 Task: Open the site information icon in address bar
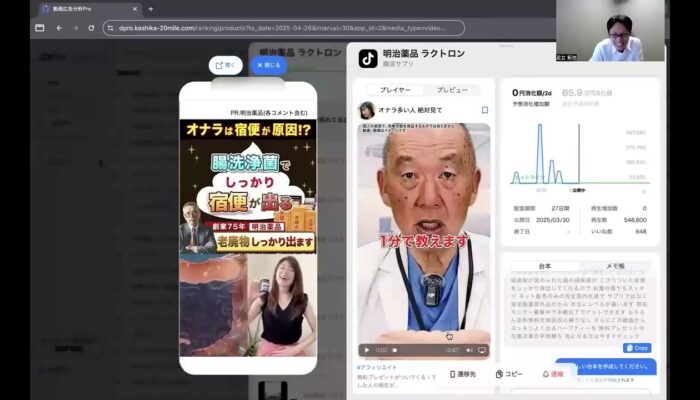point(111,28)
